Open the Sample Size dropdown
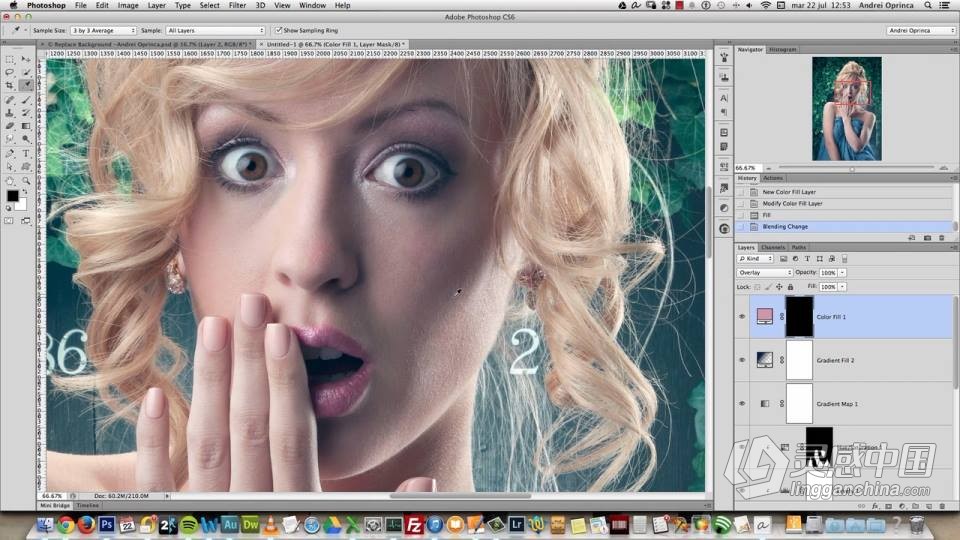Screen dimensions: 960x540 tap(103, 30)
